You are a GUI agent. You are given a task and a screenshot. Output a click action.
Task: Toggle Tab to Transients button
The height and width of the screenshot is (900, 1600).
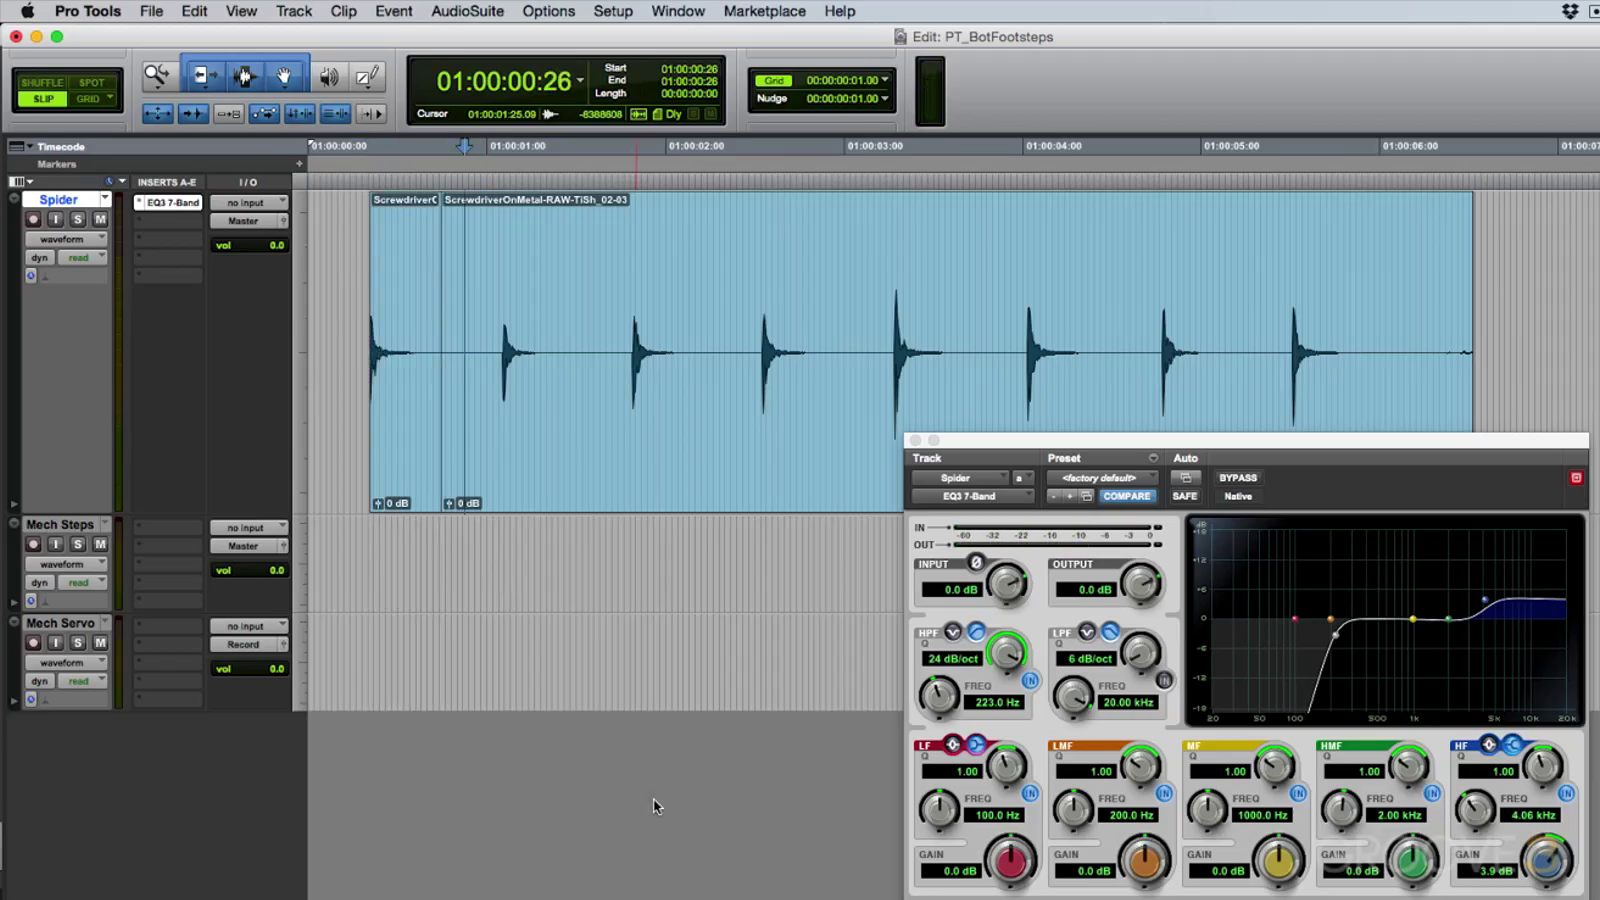(x=193, y=114)
